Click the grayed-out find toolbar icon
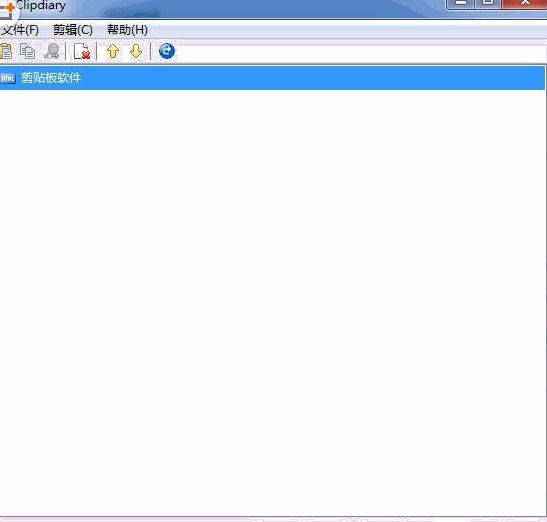Screen dimensions: 547x522 click(x=52, y=51)
